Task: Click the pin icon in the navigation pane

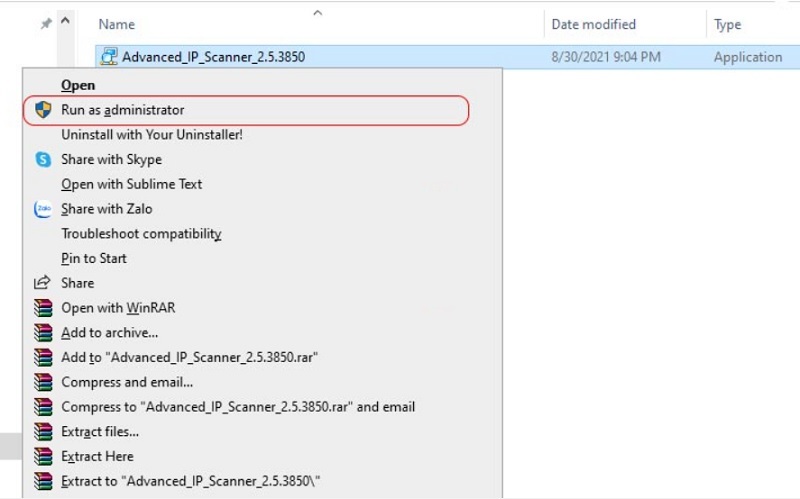Action: click(45, 23)
